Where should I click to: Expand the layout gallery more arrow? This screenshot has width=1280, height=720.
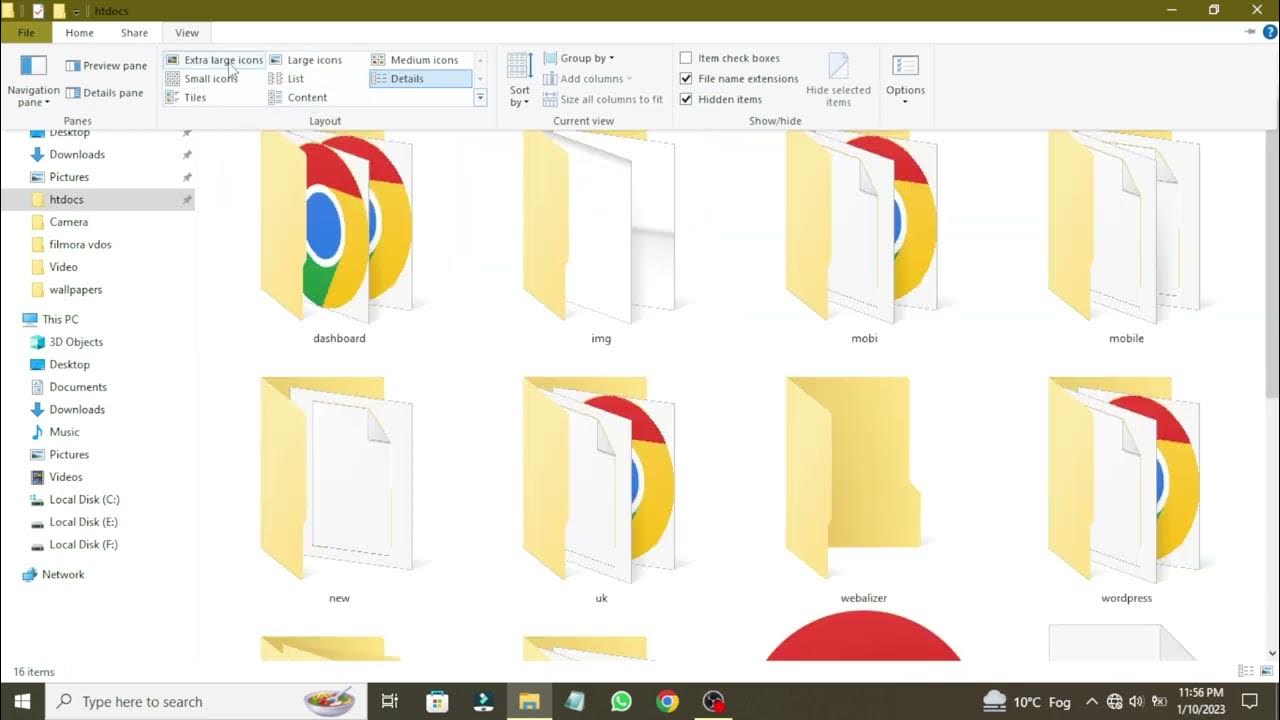480,97
